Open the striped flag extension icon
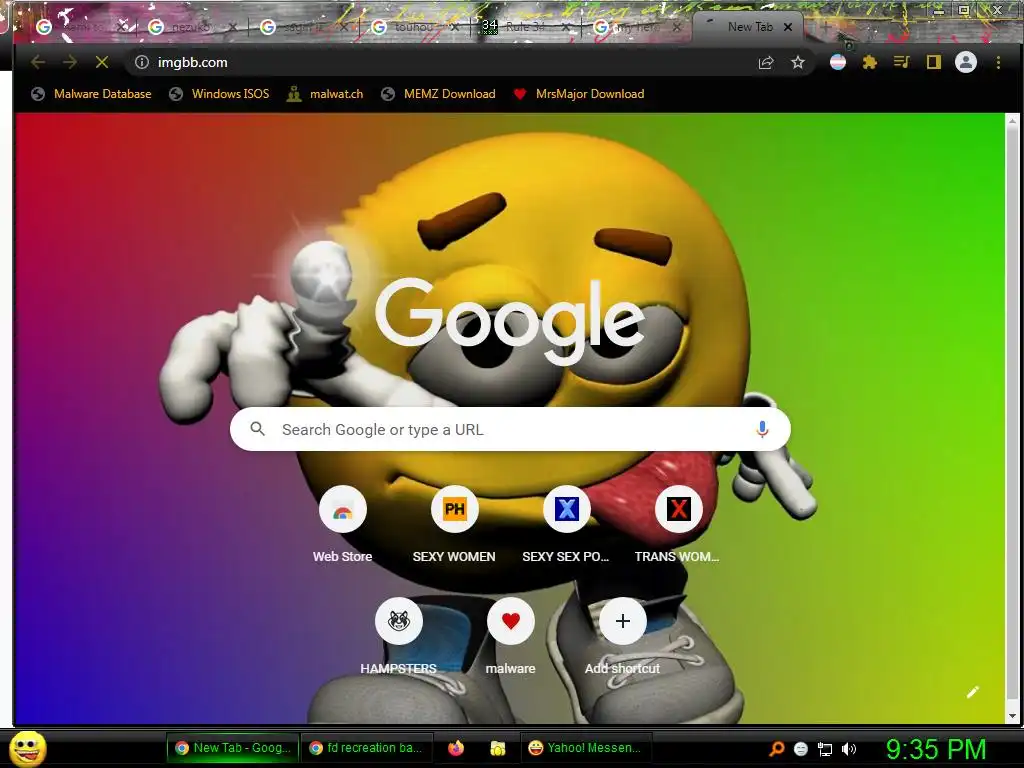This screenshot has width=1024, height=768. pos(838,62)
